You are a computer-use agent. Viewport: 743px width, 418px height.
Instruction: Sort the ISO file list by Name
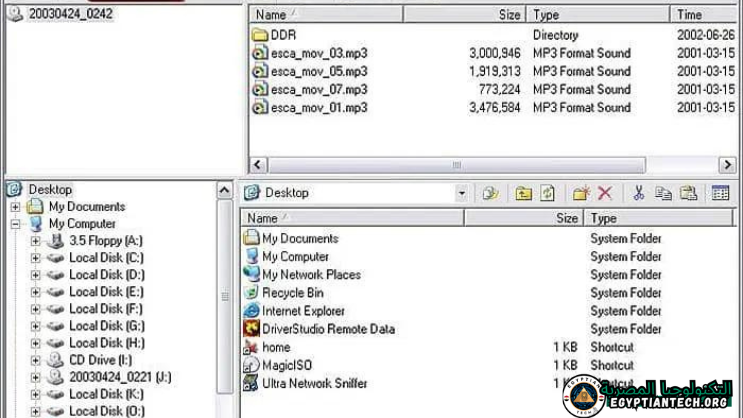point(326,15)
